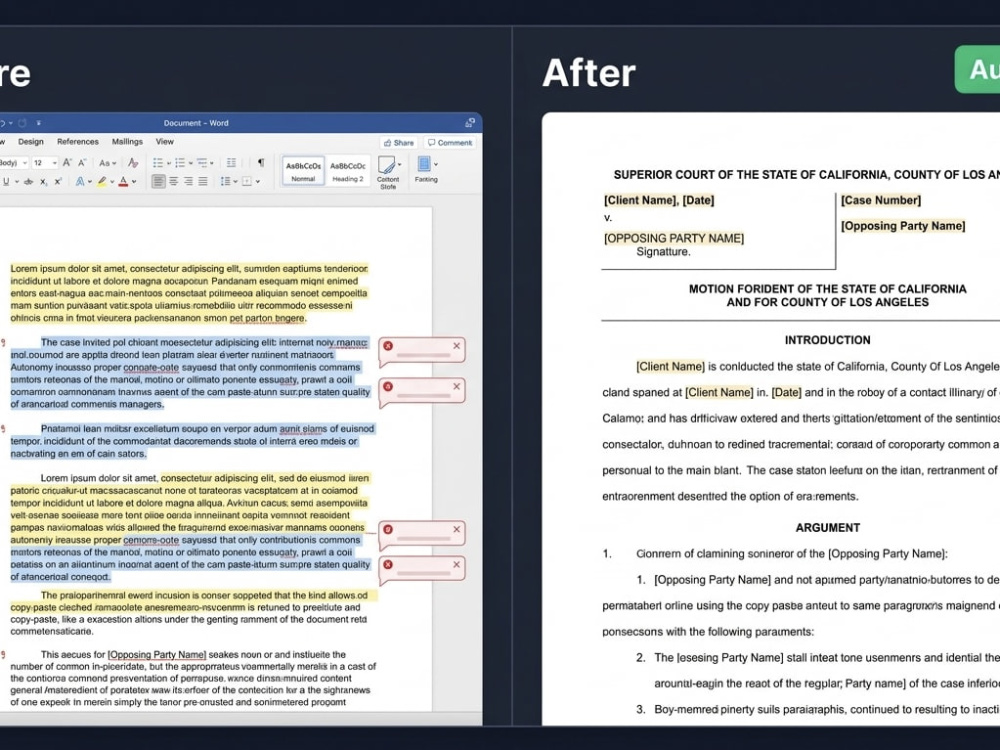Screen dimensions: 1000x750
Task: Click the borders icon in paragraph group
Action: pyautogui.click(x=247, y=182)
